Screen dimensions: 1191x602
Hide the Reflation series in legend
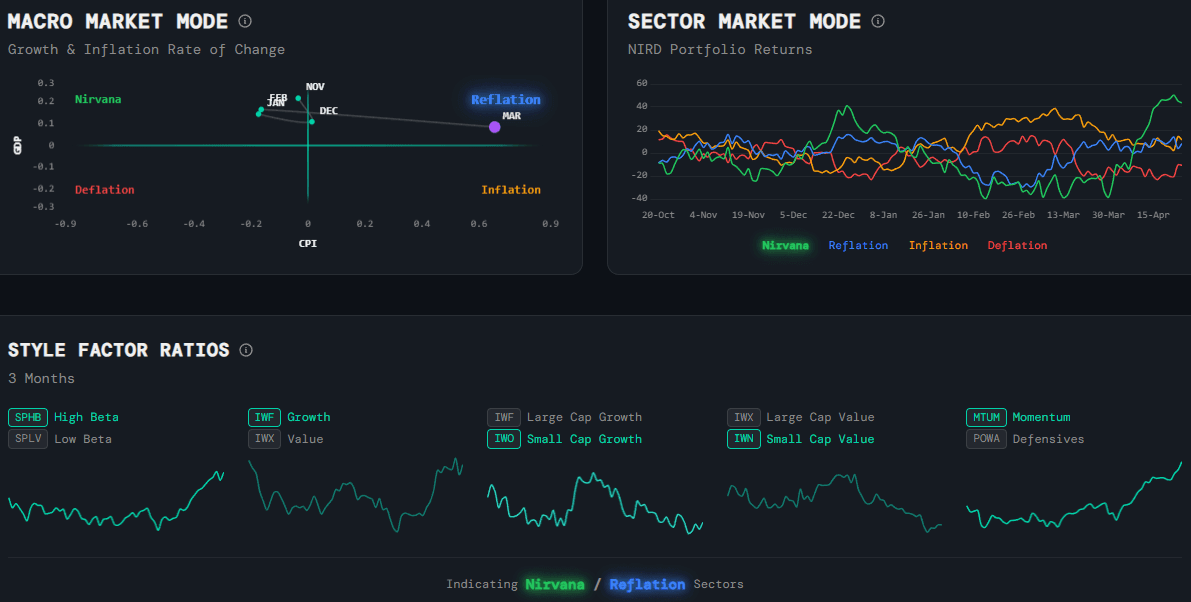point(858,245)
